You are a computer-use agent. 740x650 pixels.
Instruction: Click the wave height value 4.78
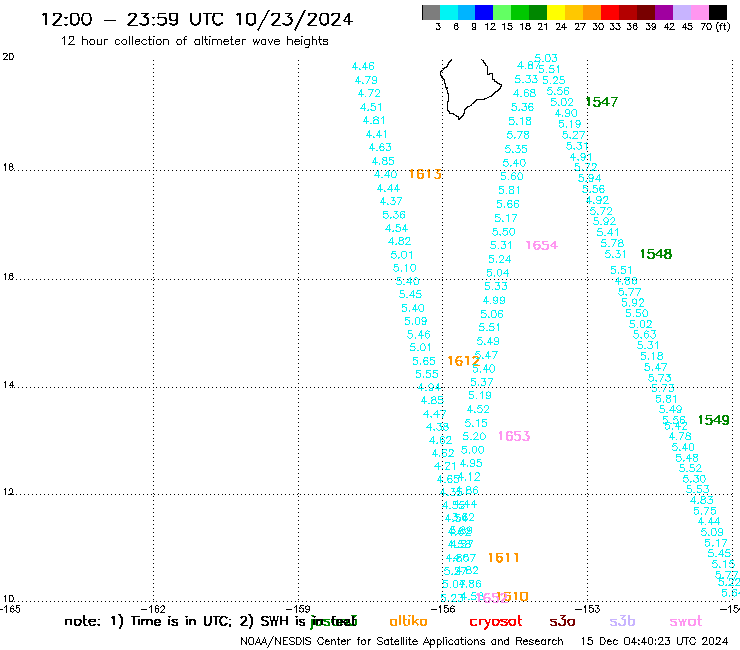(680, 436)
